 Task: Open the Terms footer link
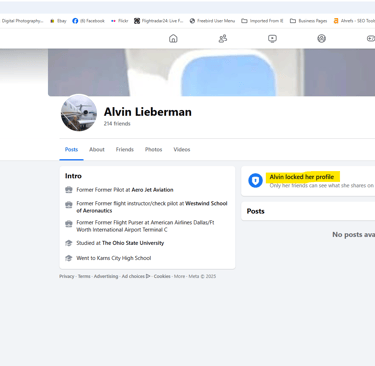pos(84,276)
